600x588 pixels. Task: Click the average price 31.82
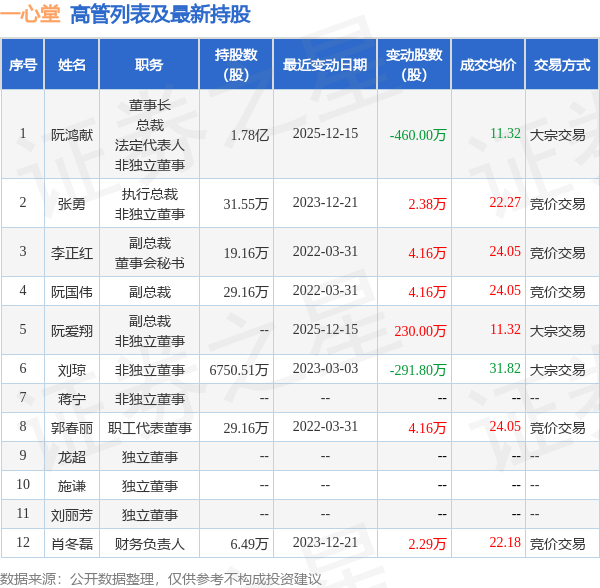[x=505, y=368]
